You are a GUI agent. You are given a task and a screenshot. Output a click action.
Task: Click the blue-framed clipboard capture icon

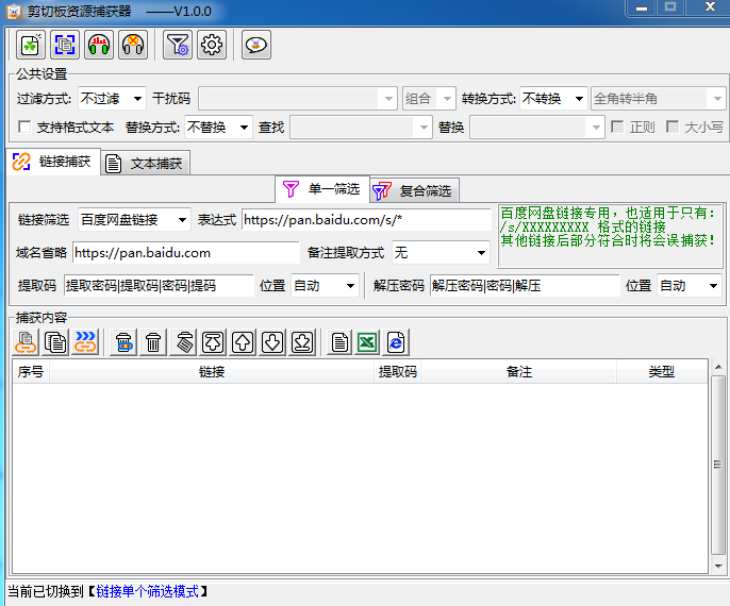[x=65, y=45]
